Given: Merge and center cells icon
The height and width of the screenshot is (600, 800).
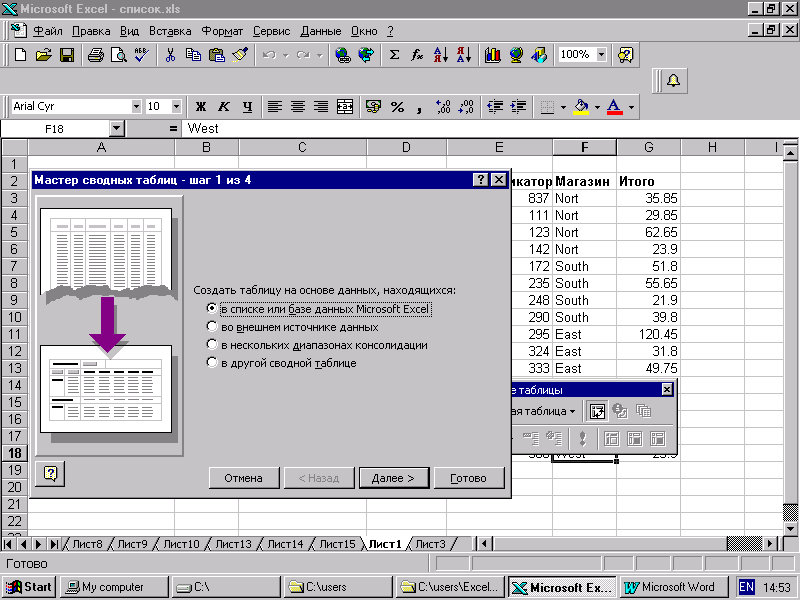Looking at the screenshot, I should coord(345,107).
